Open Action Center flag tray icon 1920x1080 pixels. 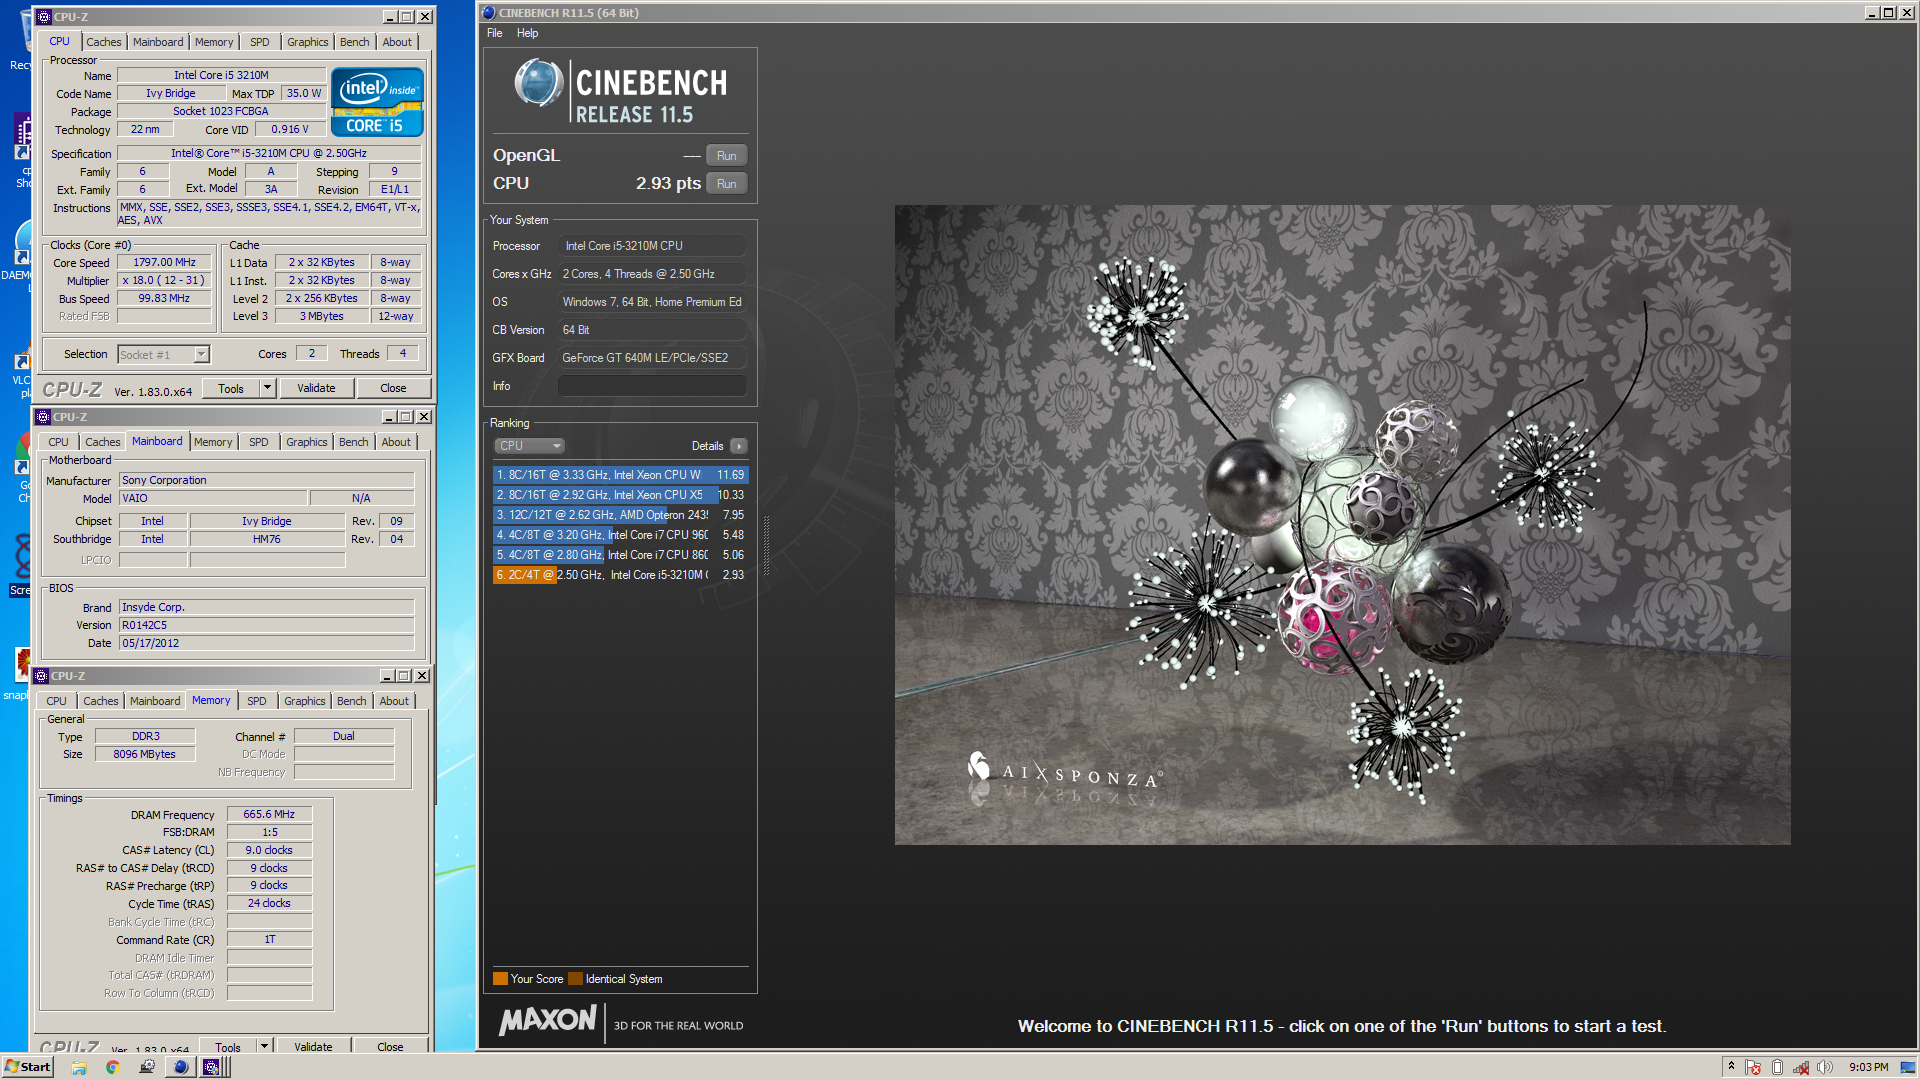click(x=1753, y=1067)
